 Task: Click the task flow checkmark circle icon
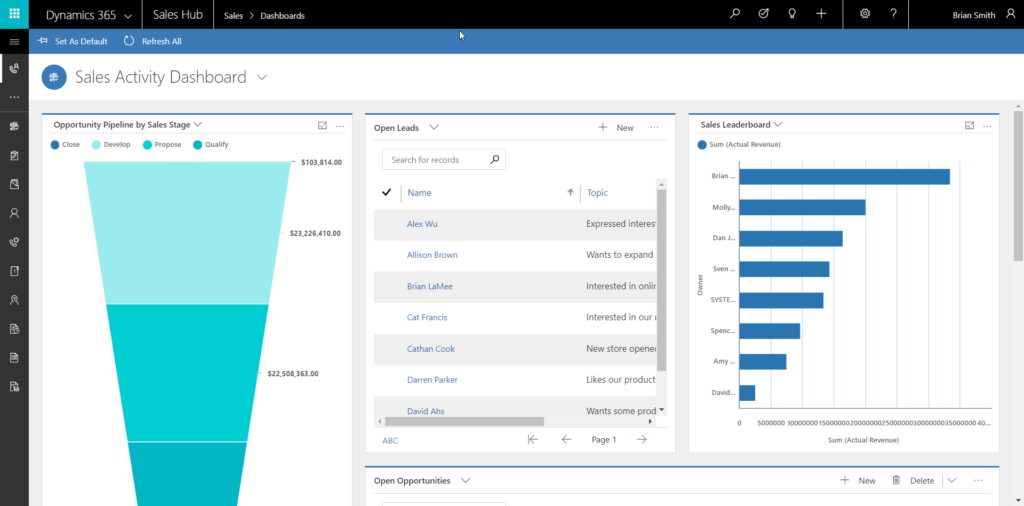point(764,14)
